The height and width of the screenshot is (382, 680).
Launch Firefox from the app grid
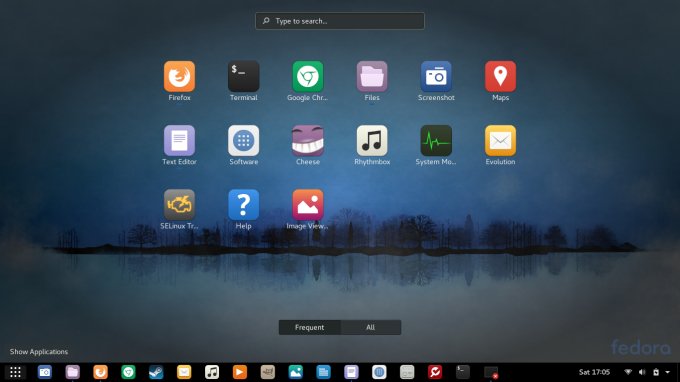179,77
